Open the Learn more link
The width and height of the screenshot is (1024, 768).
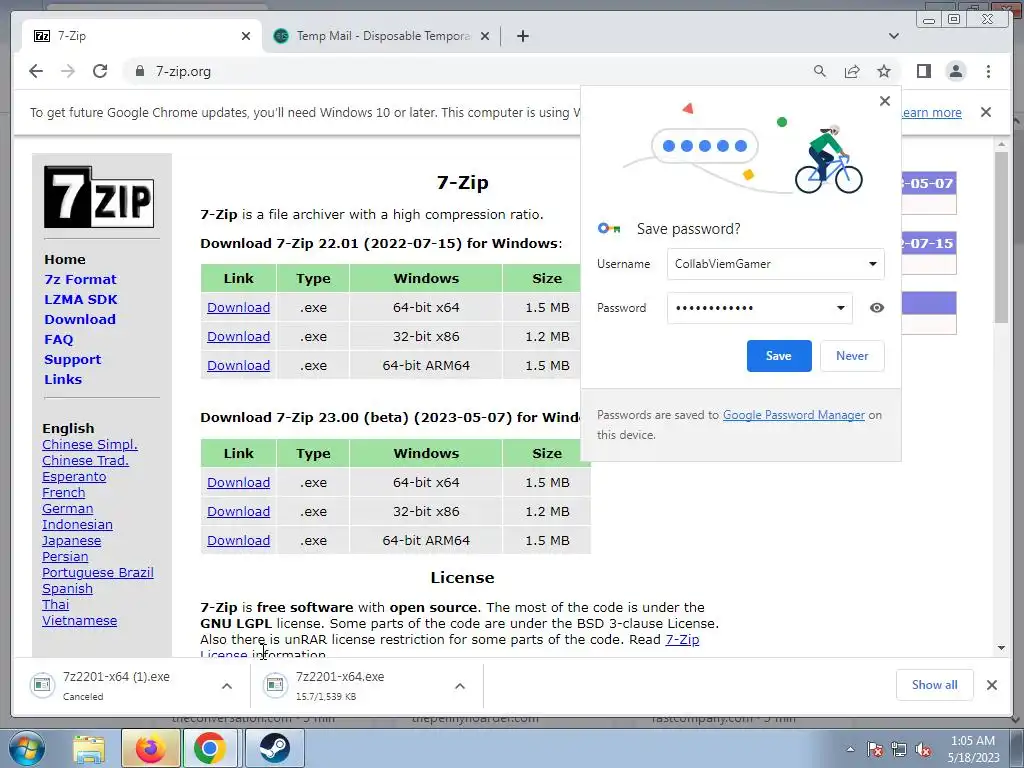[x=932, y=112]
